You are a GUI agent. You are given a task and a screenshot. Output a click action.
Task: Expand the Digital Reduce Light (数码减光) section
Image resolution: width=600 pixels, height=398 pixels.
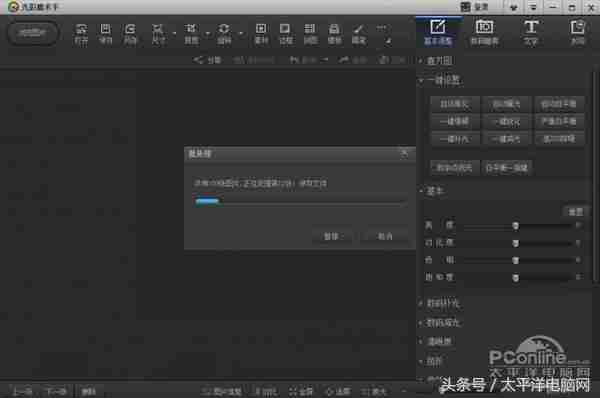440,323
